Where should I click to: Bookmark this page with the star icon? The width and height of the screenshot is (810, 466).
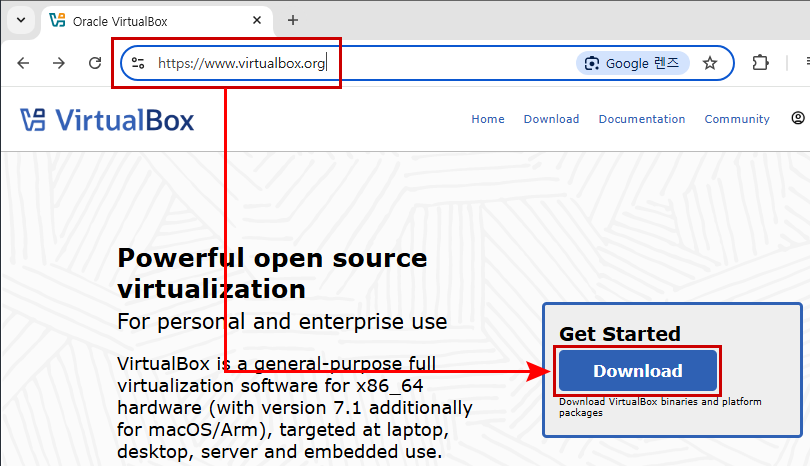710,63
